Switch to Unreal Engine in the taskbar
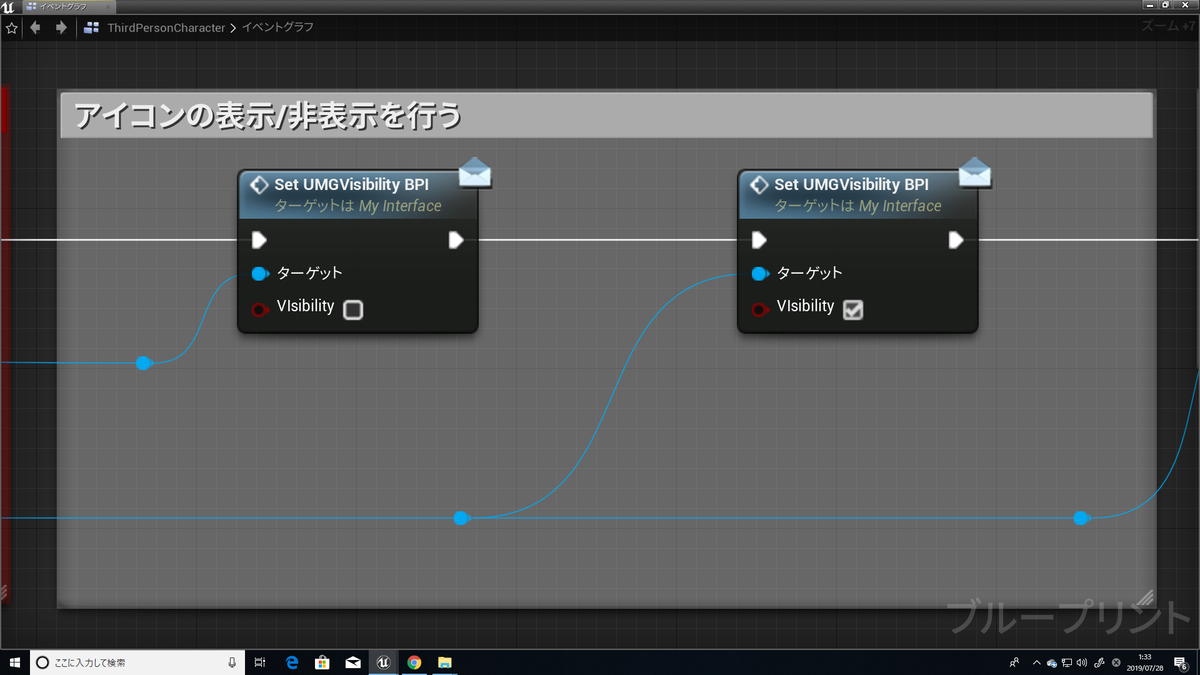 click(383, 662)
